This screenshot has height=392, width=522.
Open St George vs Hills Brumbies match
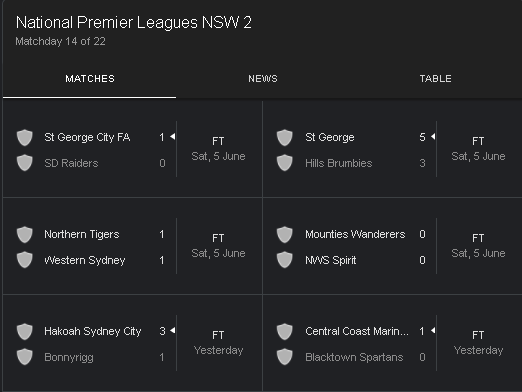(392, 149)
